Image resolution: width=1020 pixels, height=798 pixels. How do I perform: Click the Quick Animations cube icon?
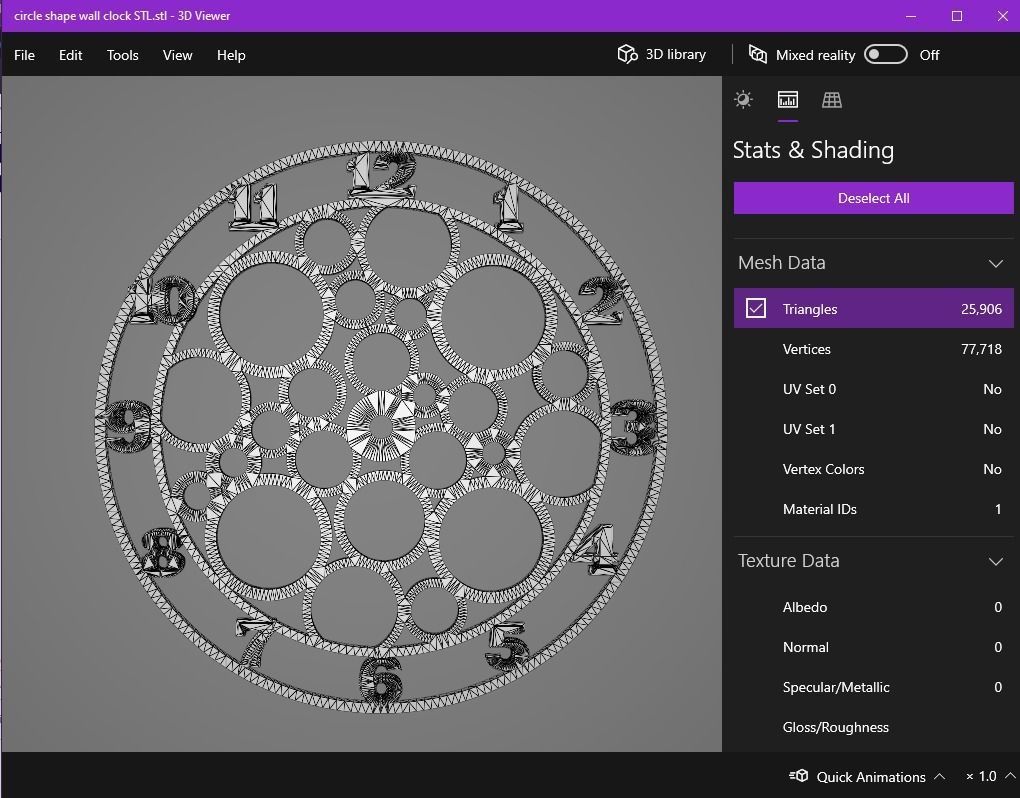[x=798, y=776]
